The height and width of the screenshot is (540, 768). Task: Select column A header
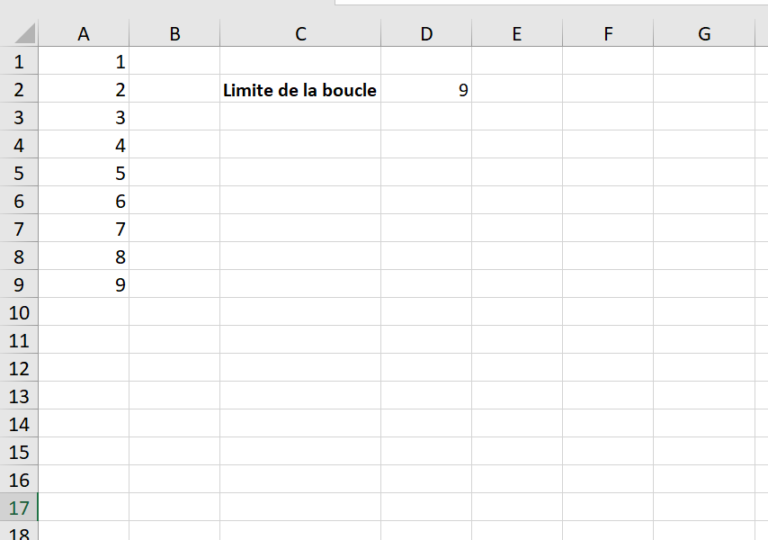click(84, 34)
